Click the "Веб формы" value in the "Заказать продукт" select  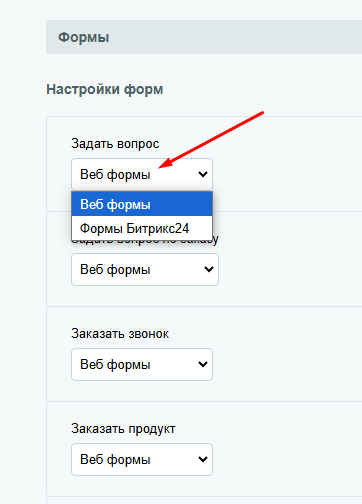[115, 460]
